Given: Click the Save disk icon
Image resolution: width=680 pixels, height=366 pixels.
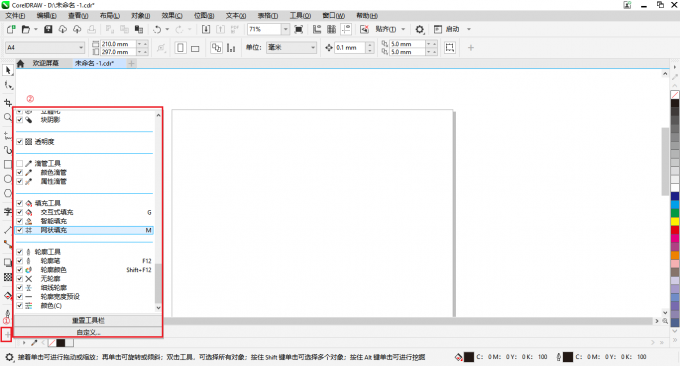Looking at the screenshot, I should click(48, 29).
